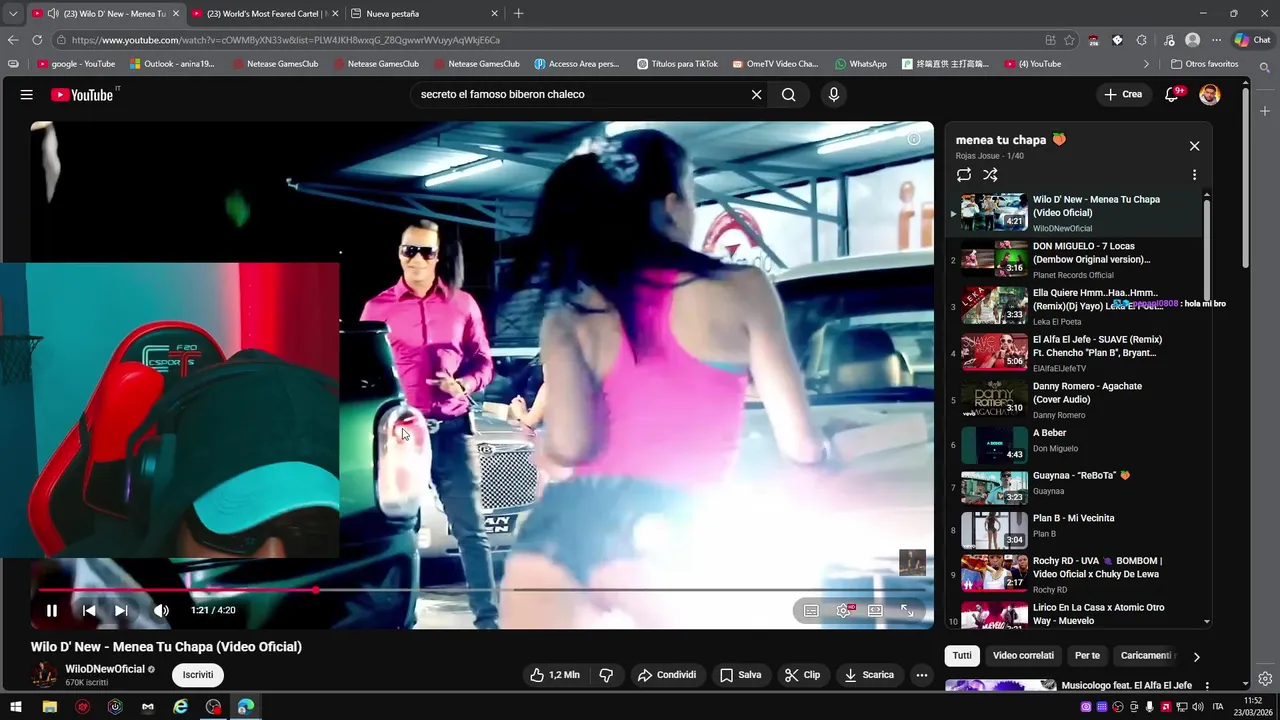Screen dimensions: 1280x720
Task: Switch player to theater mode
Action: [x=875, y=610]
